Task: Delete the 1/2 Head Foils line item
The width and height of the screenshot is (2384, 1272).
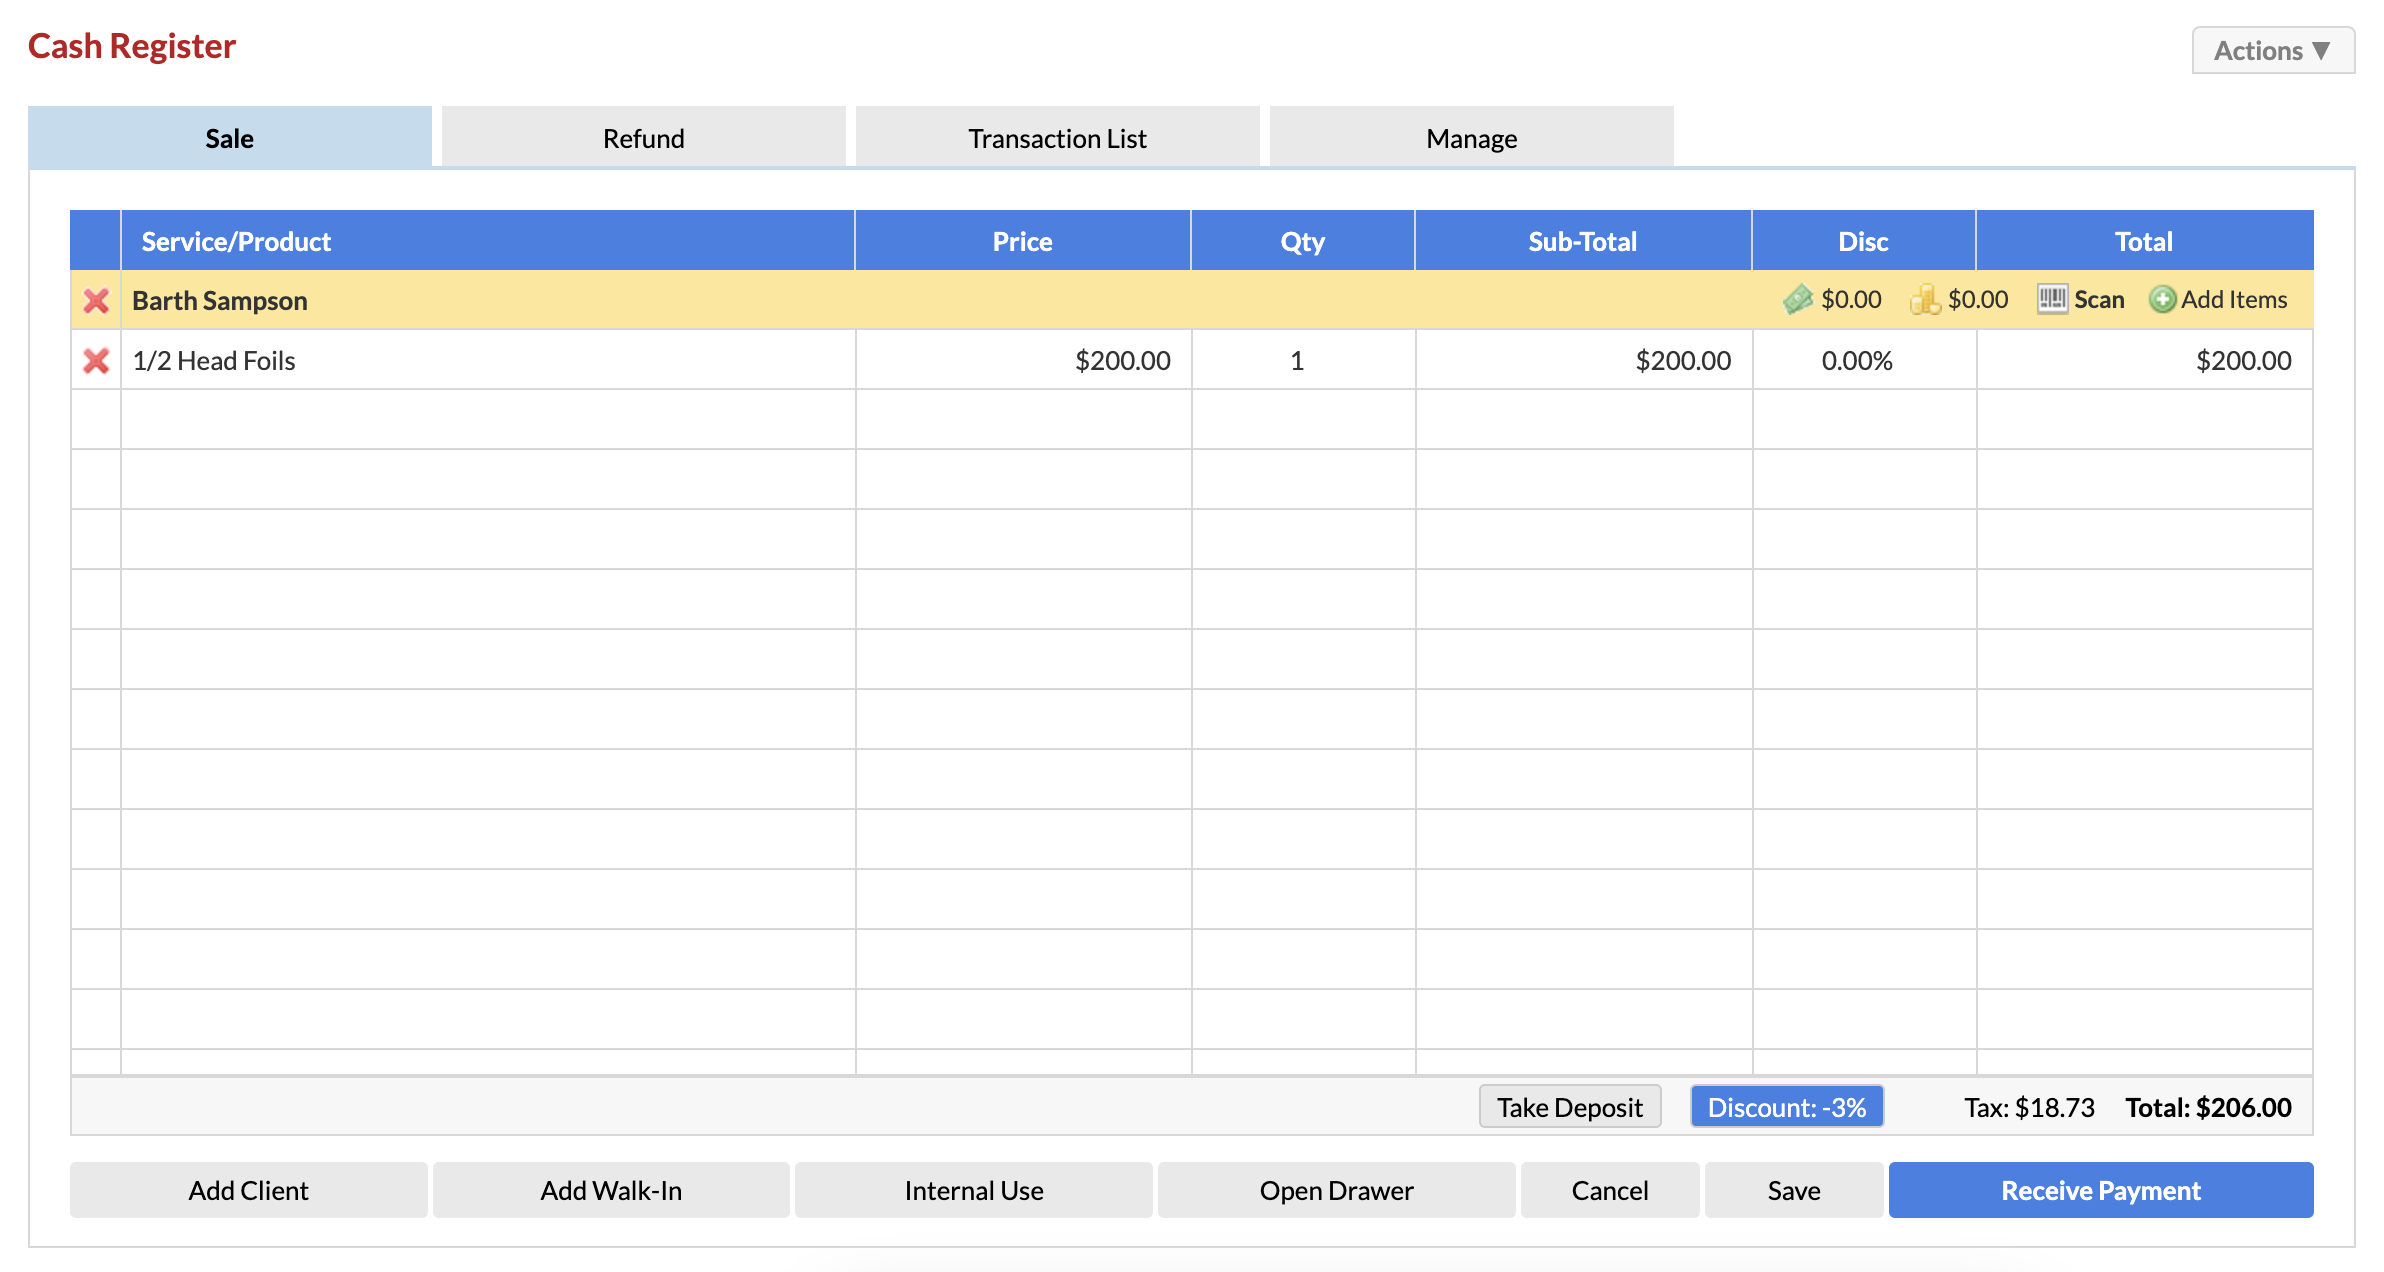Action: point(96,361)
